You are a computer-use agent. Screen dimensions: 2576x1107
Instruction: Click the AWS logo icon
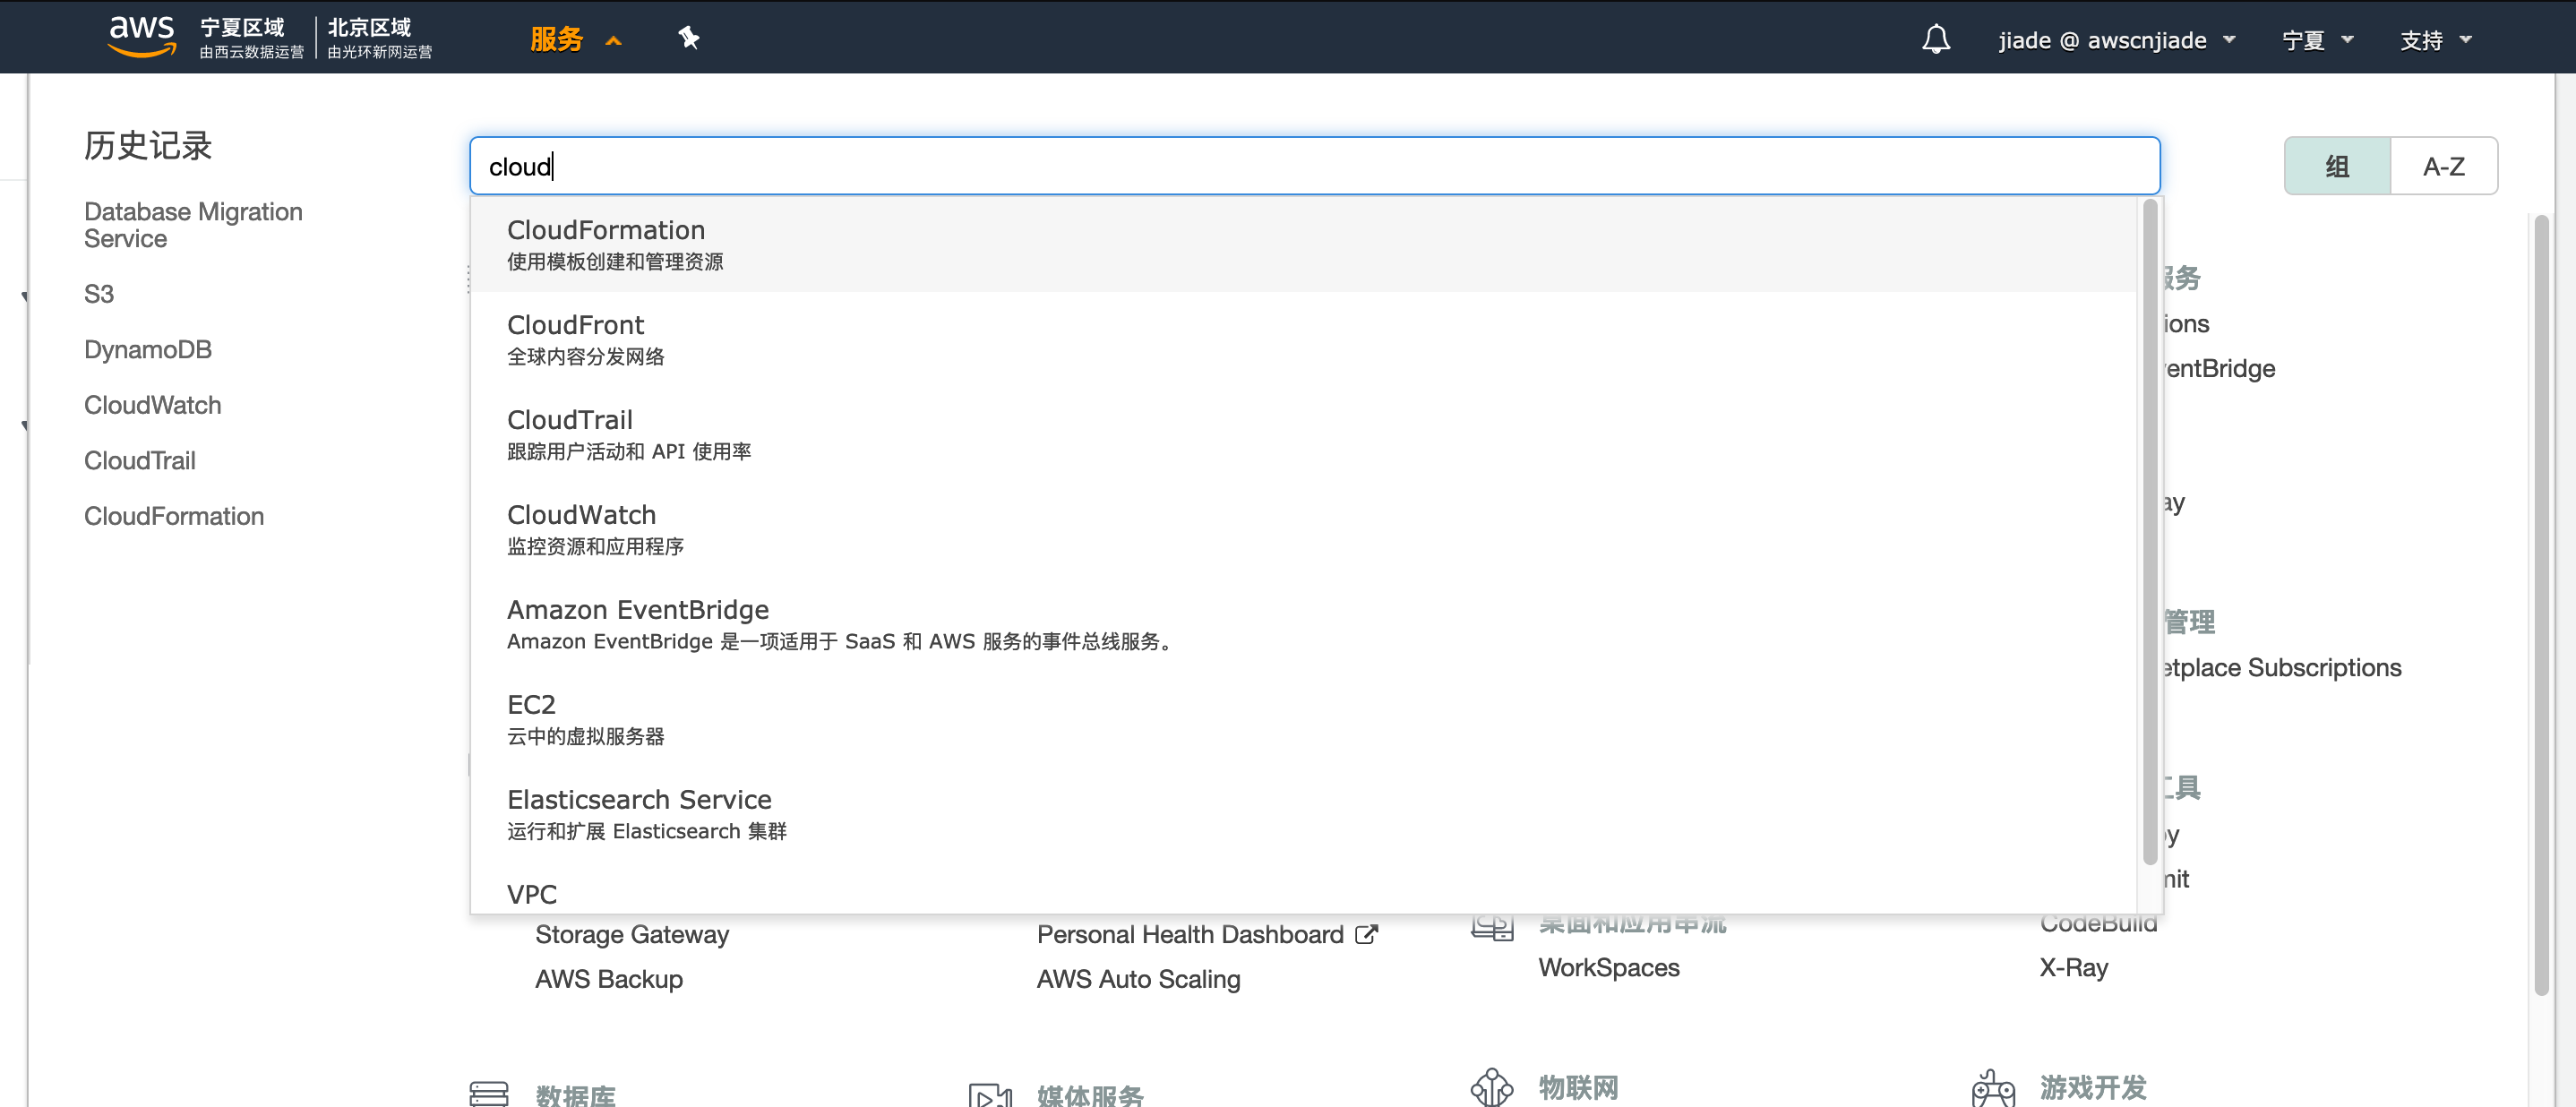click(141, 36)
